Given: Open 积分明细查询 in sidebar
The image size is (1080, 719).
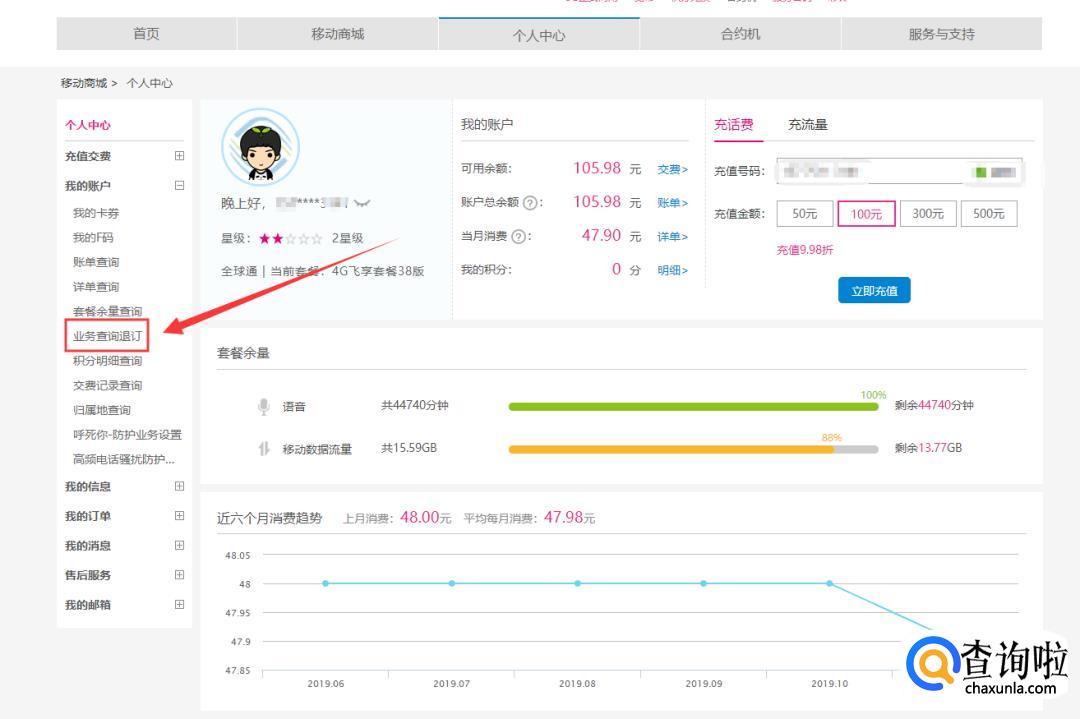Looking at the screenshot, I should pyautogui.click(x=107, y=360).
